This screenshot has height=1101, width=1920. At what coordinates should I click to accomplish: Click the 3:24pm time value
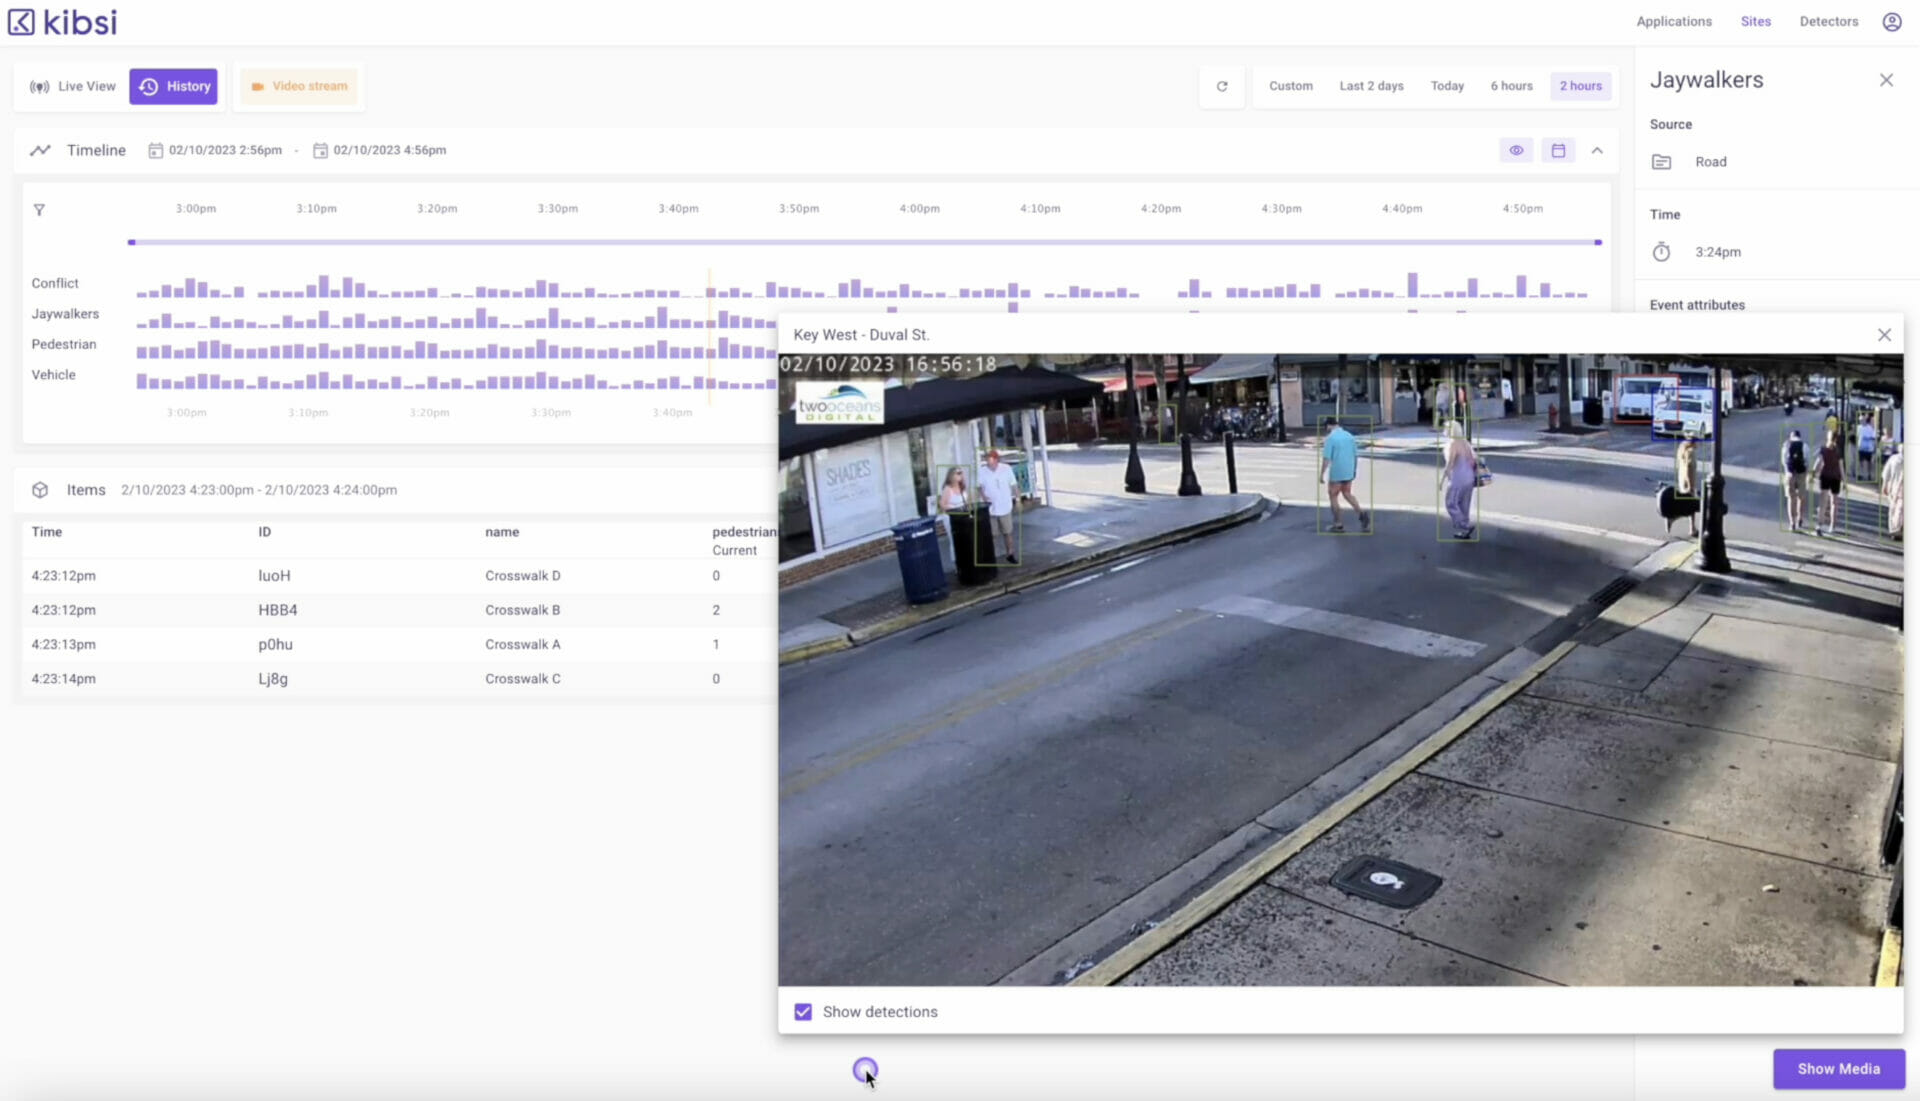pyautogui.click(x=1717, y=252)
